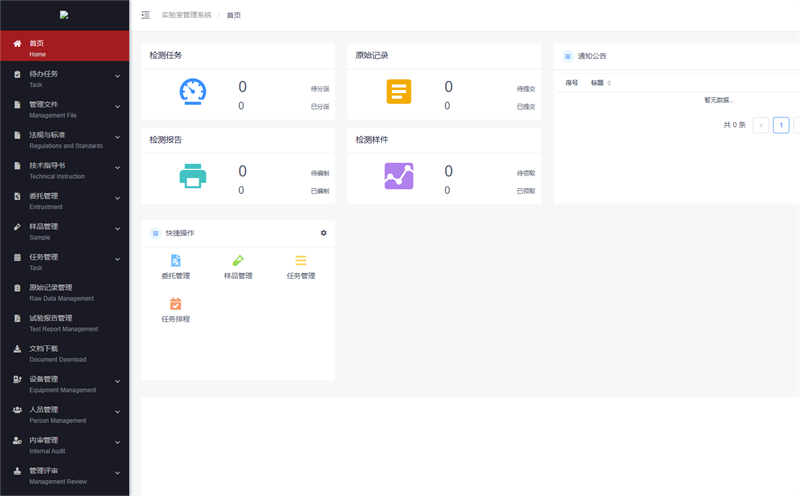Image resolution: width=800 pixels, height=496 pixels.
Task: Sort notices by the 标题 column header
Action: click(x=600, y=83)
